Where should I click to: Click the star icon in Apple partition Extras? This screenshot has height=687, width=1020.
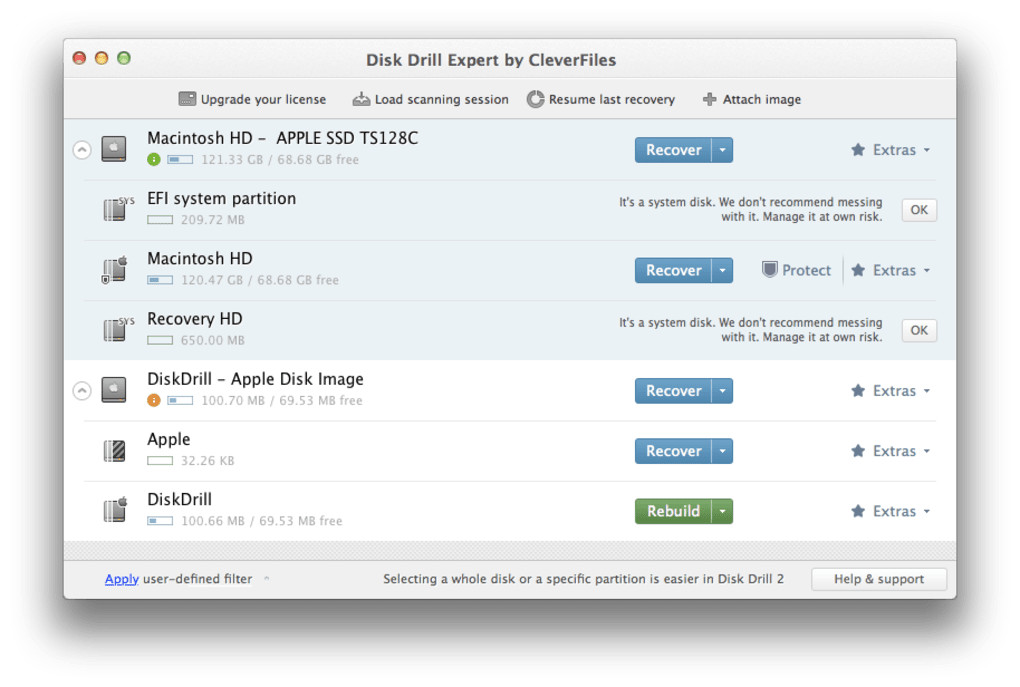point(858,451)
